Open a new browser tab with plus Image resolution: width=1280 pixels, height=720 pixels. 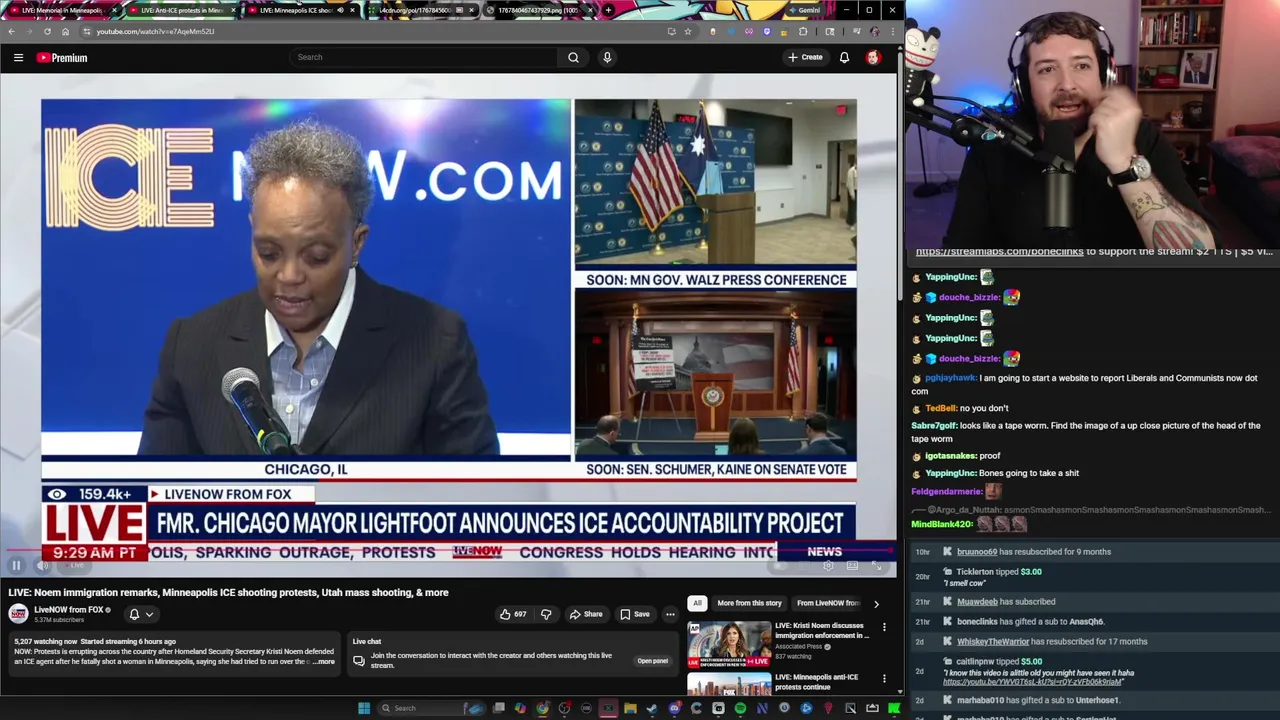point(608,10)
